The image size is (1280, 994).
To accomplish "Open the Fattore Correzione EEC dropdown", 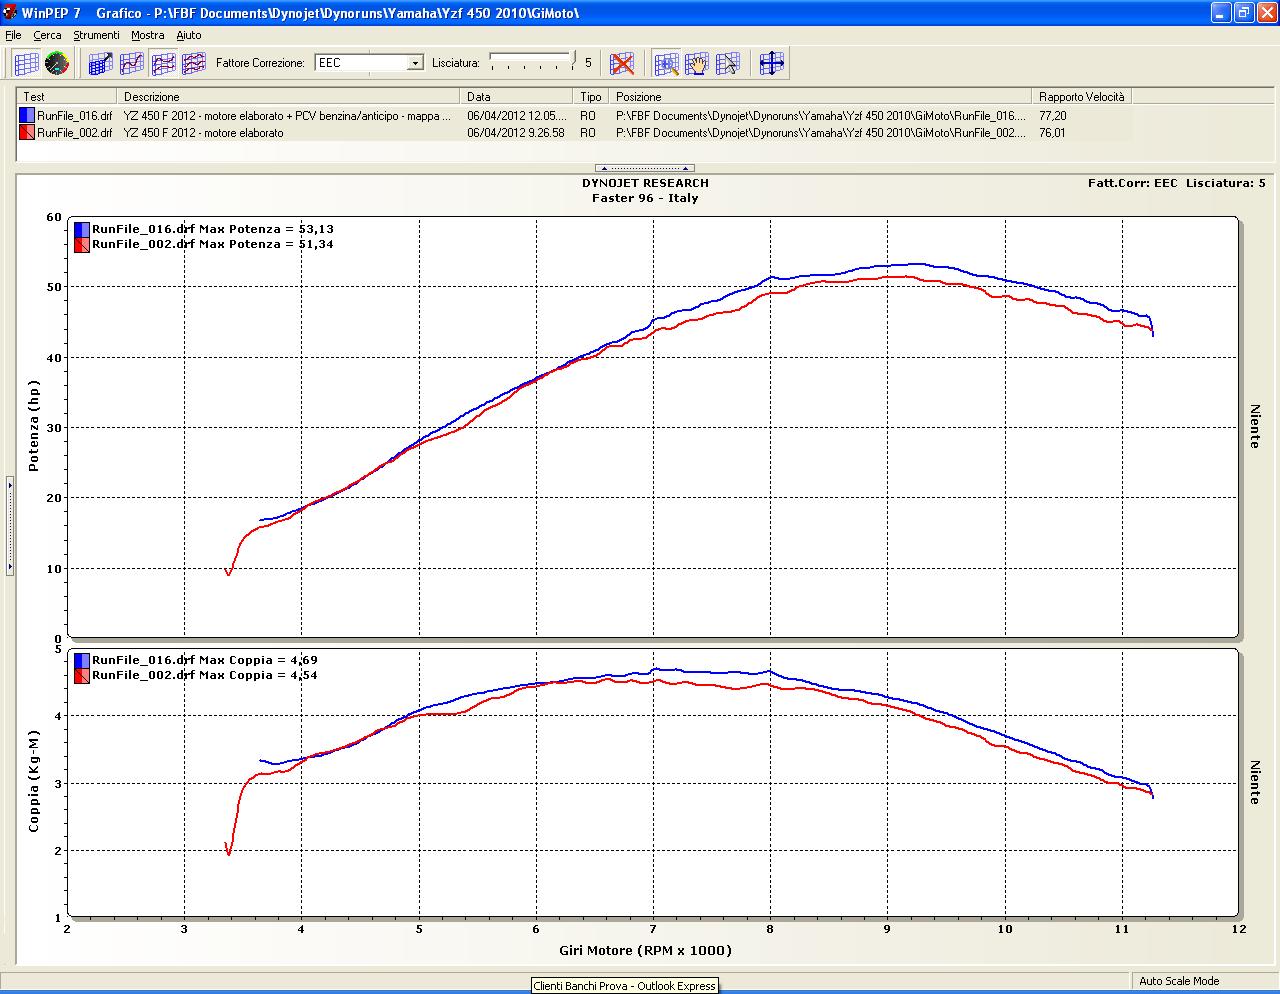I will point(415,63).
